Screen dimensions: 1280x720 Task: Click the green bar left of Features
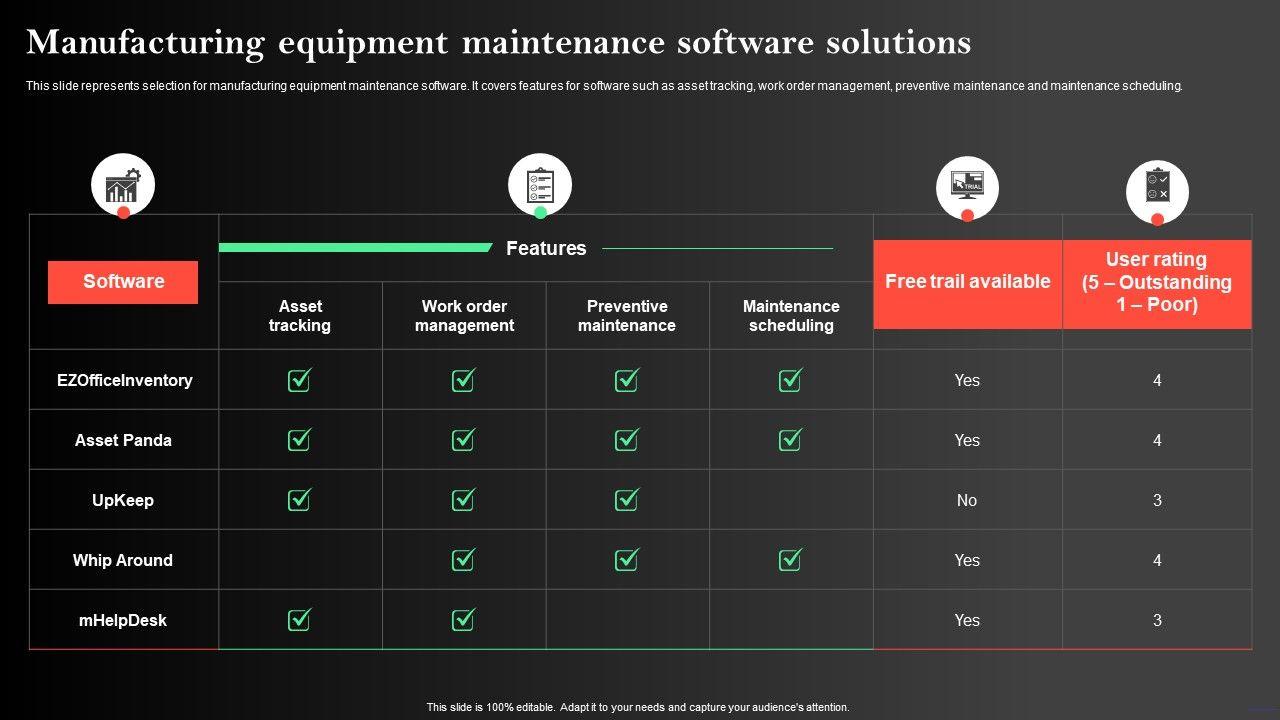tap(355, 247)
